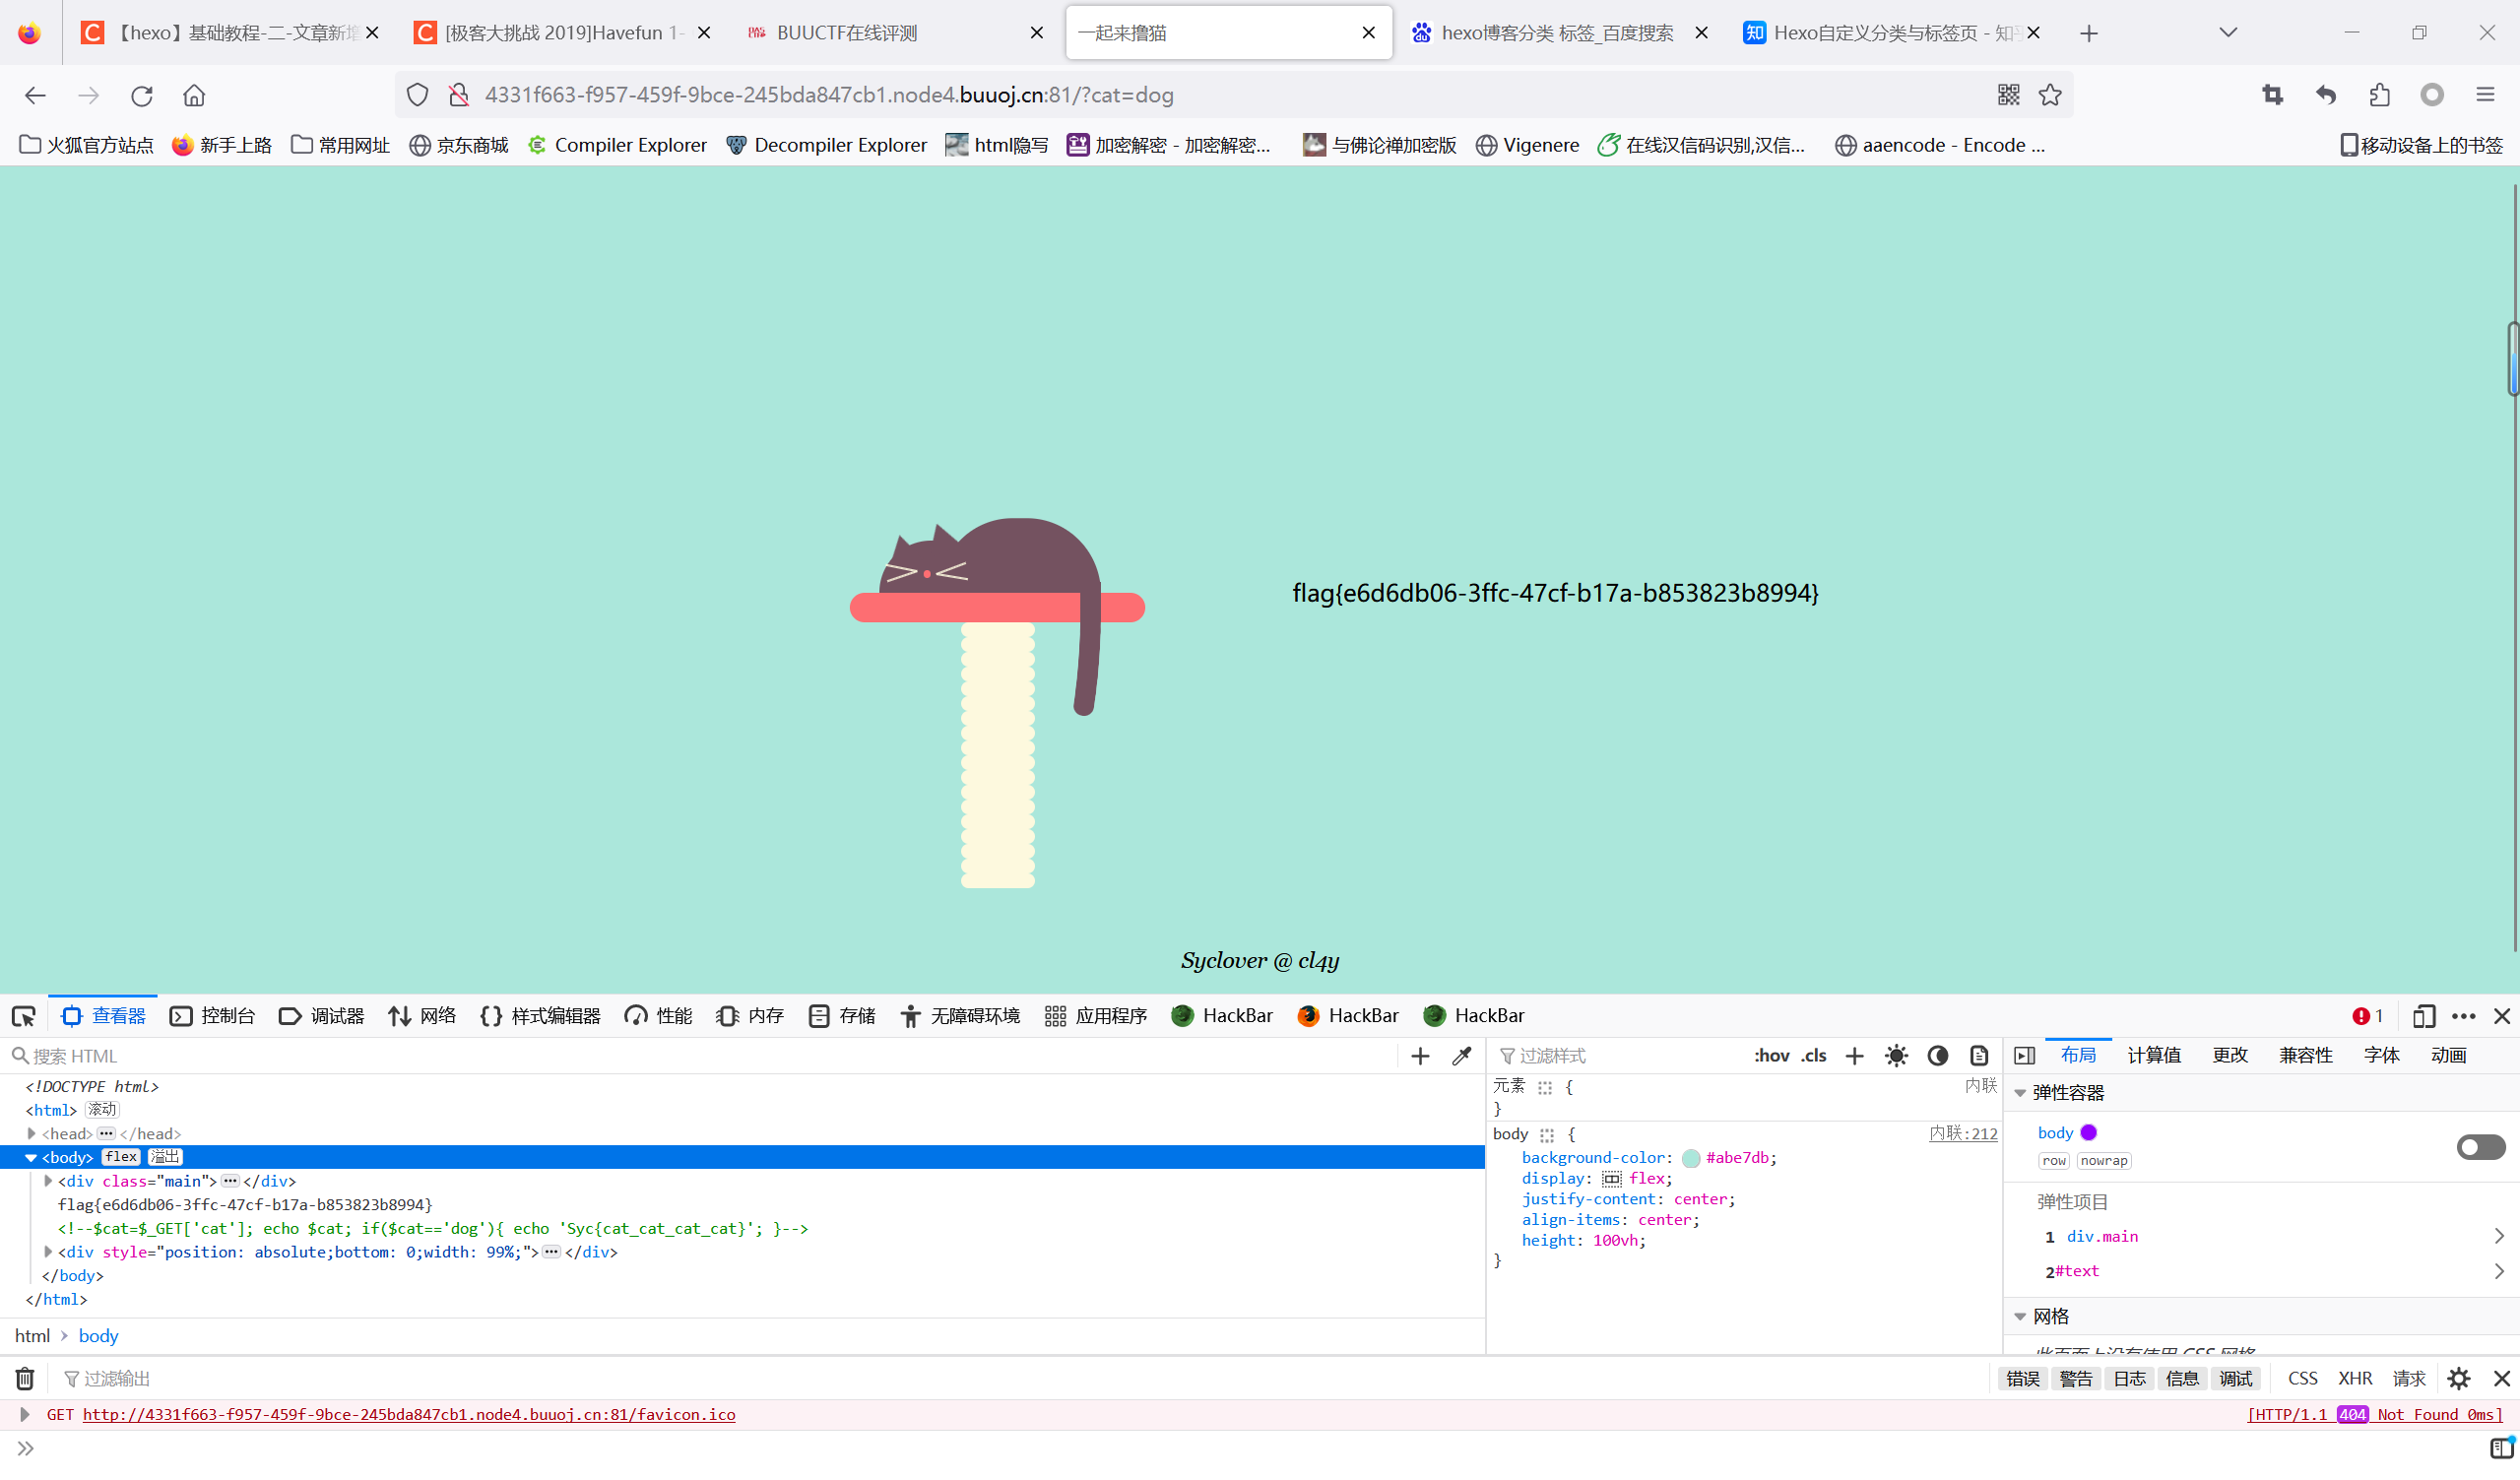The image size is (2520, 1480).
Task: Toggle the flex badge on body
Action: click(x=121, y=1157)
